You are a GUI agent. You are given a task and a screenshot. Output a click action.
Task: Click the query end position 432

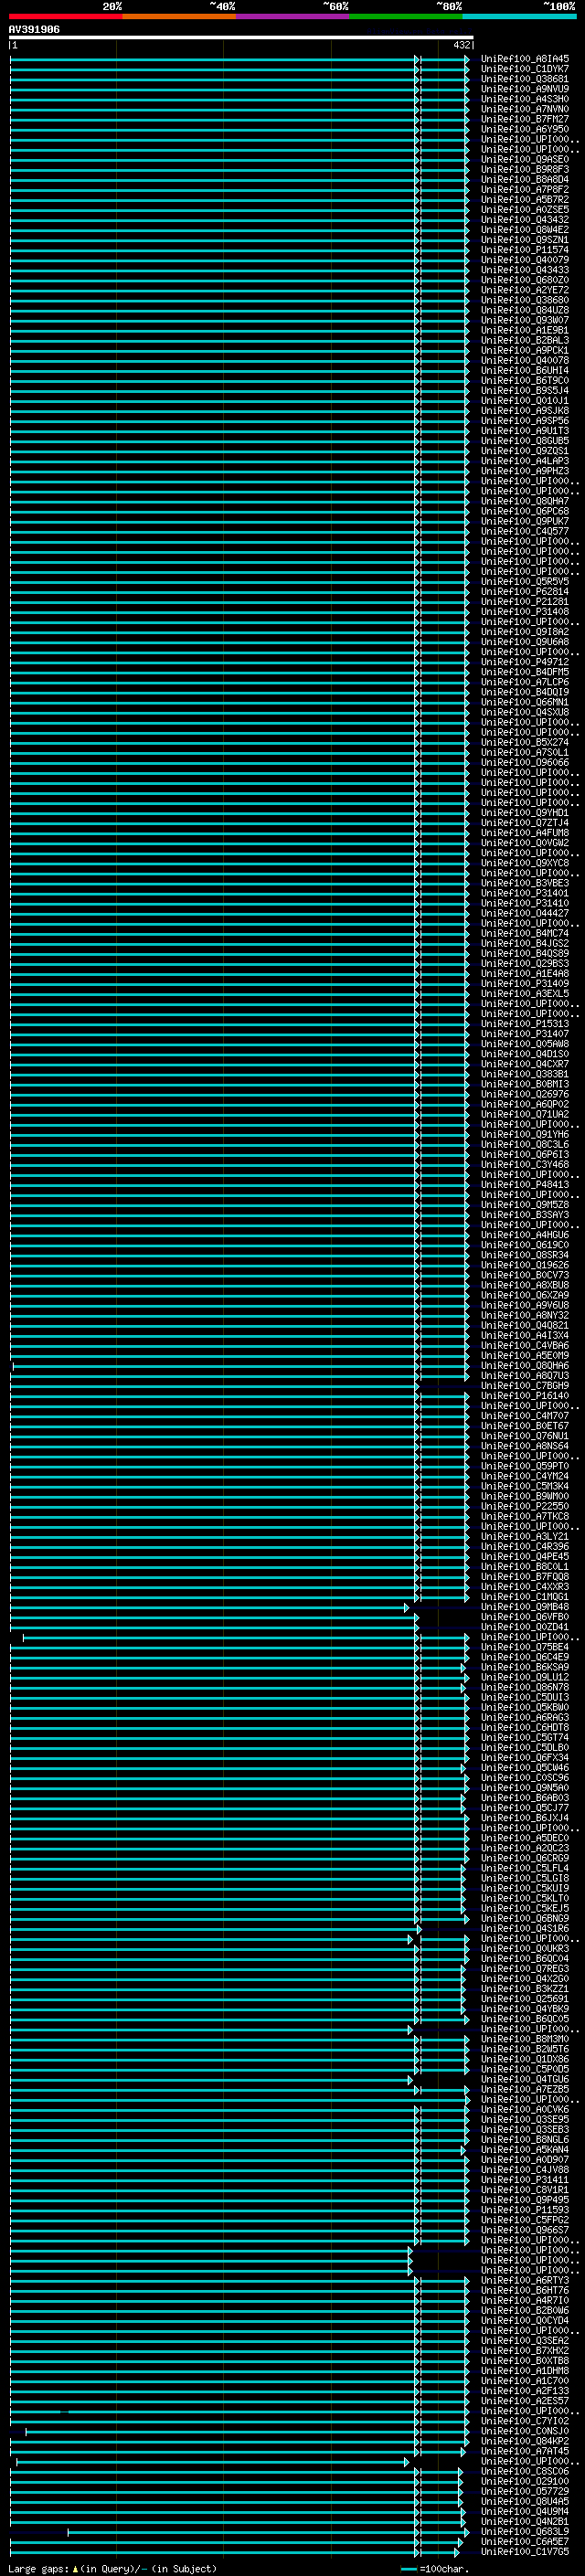(x=461, y=45)
